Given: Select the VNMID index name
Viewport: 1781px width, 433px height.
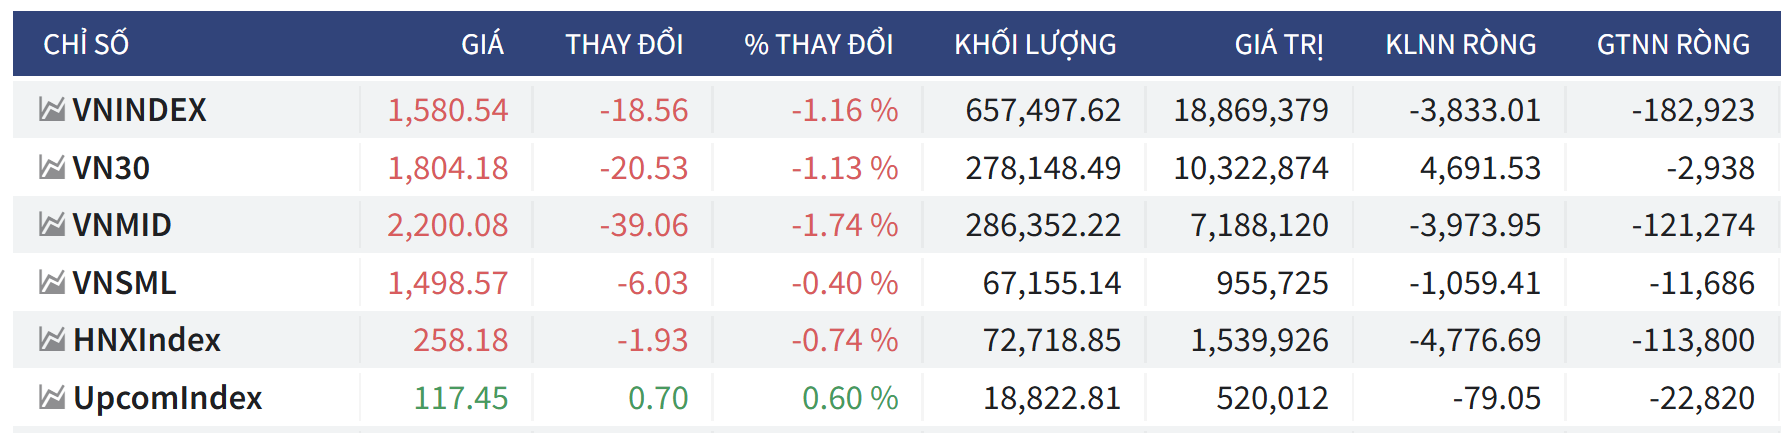Looking at the screenshot, I should click(x=122, y=225).
